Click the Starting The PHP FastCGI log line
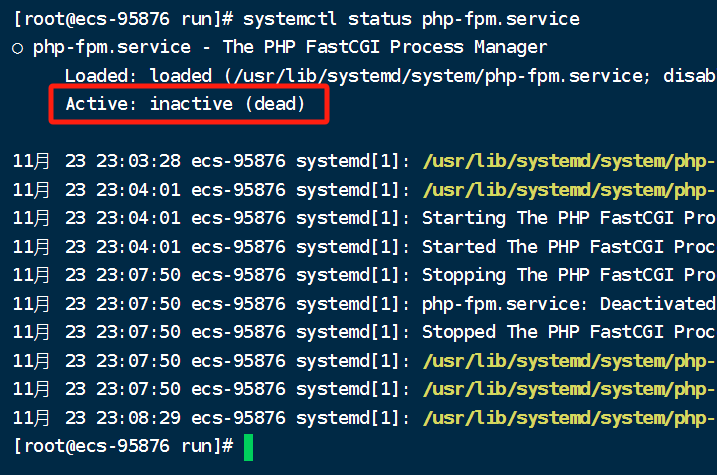 [569, 218]
